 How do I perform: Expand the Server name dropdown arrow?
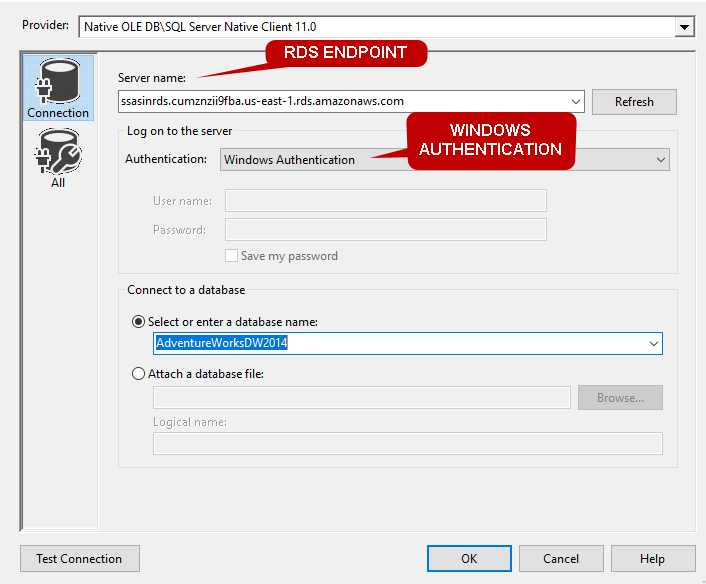click(x=575, y=102)
